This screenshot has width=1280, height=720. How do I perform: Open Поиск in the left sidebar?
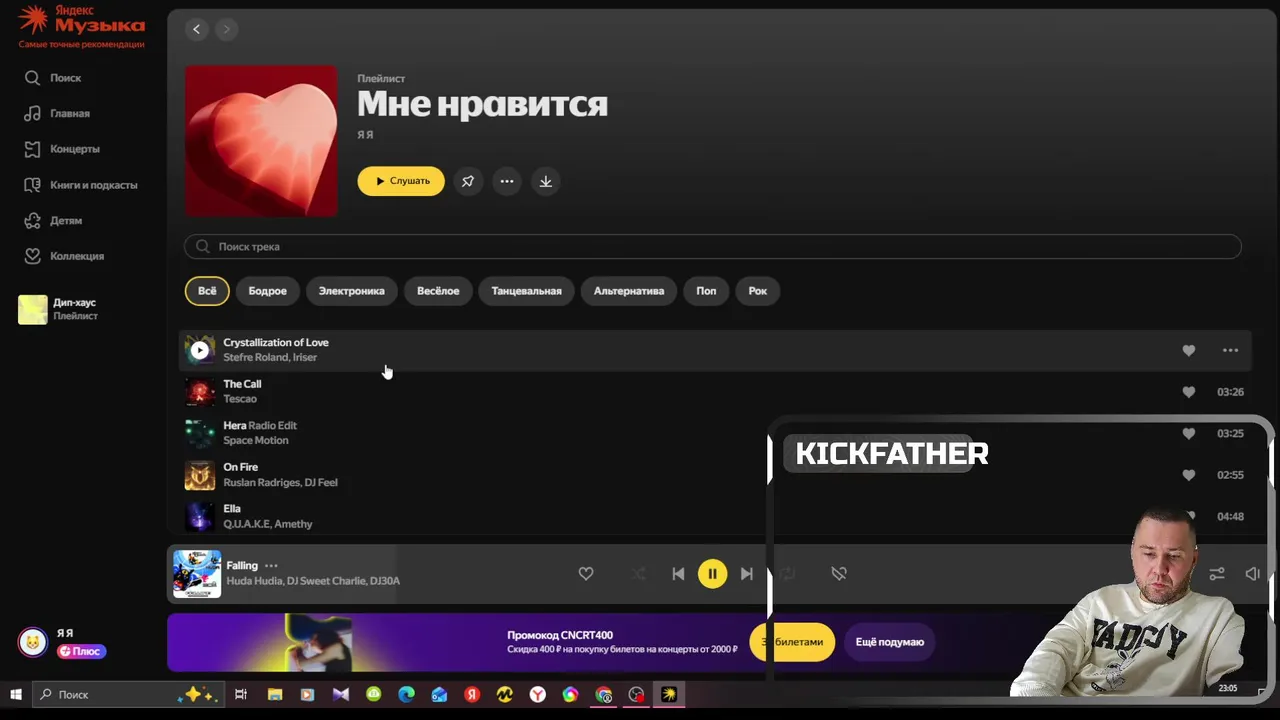[x=53, y=78]
